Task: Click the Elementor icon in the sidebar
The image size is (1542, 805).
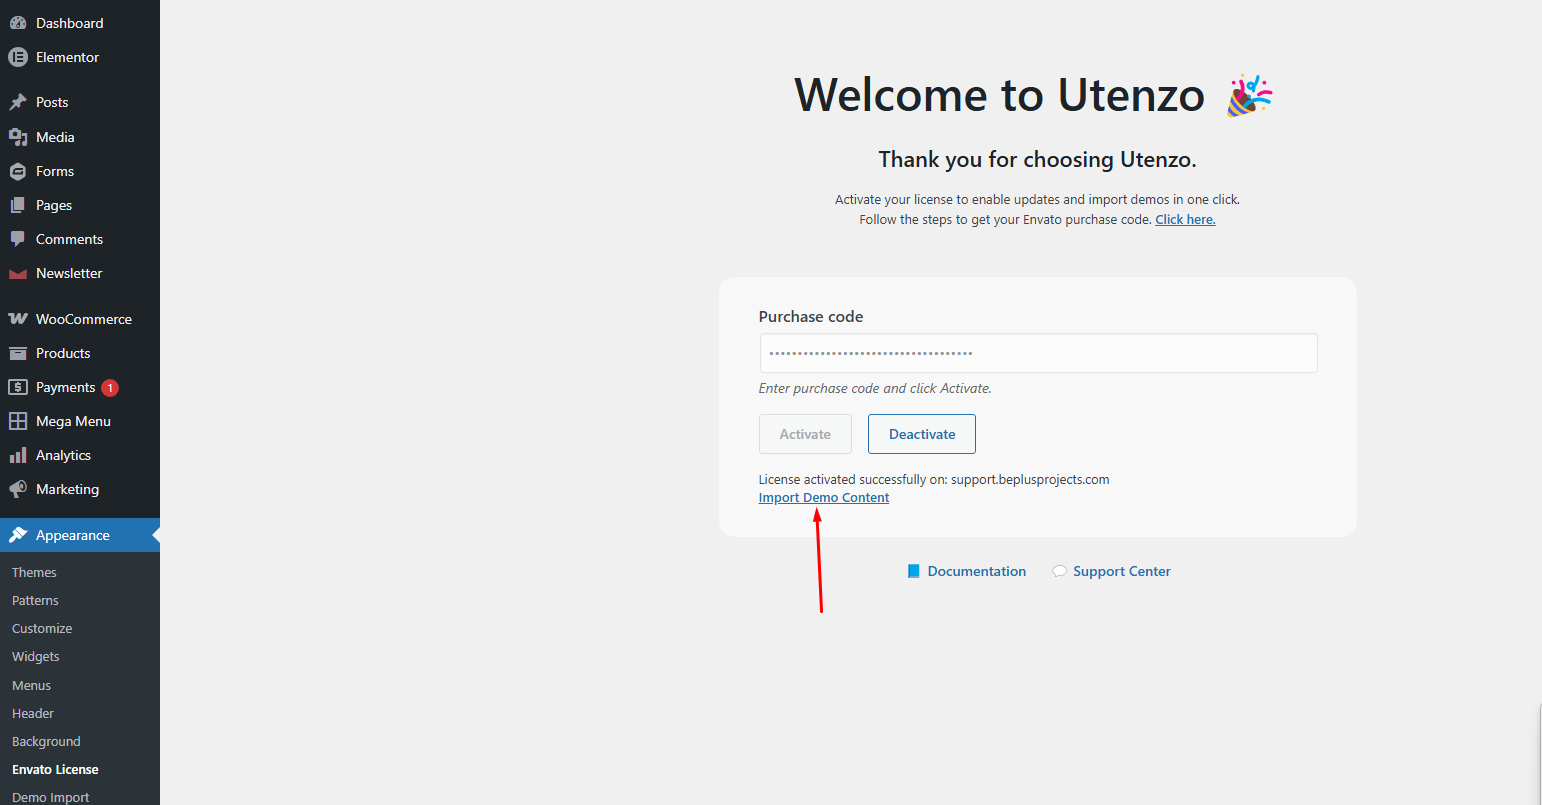Action: pos(18,57)
